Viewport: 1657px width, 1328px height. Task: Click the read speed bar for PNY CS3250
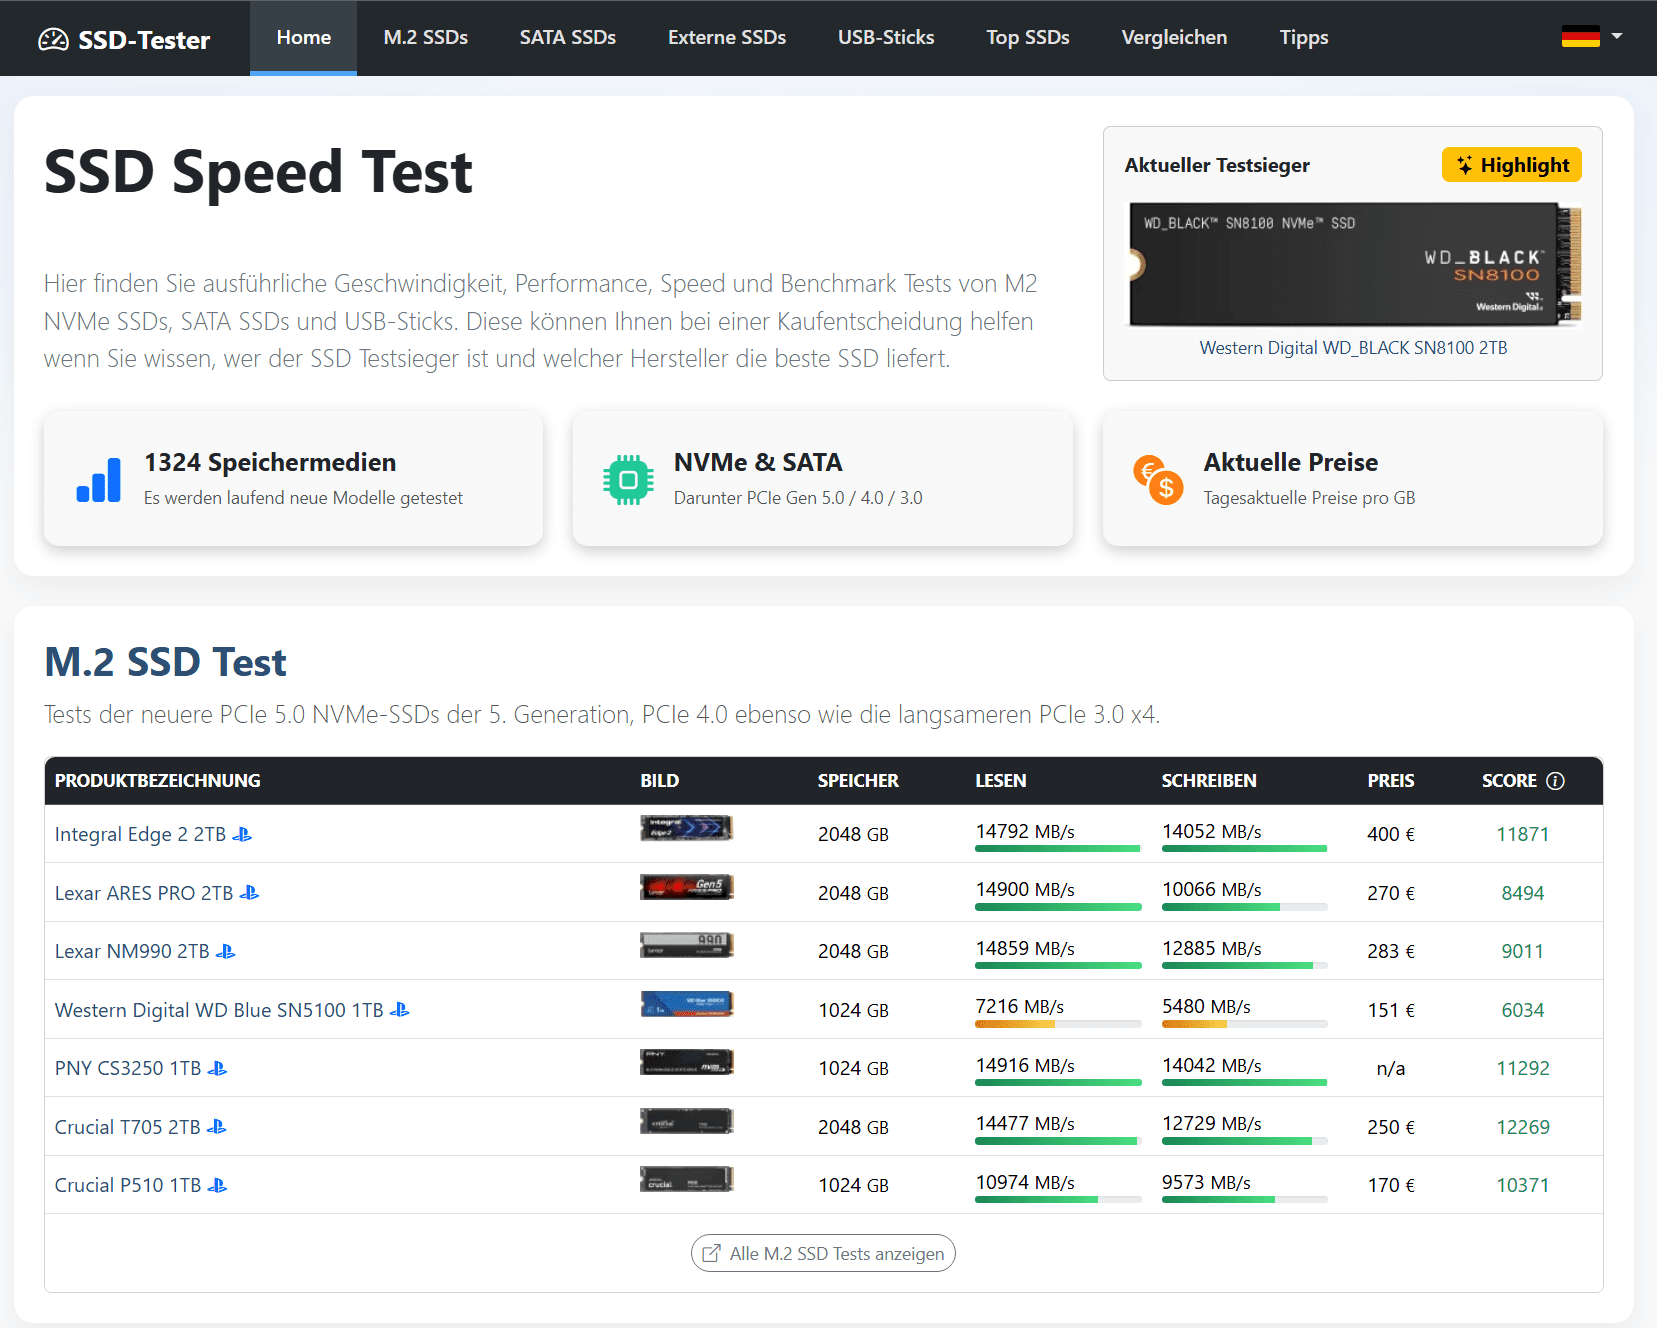coord(1058,1082)
